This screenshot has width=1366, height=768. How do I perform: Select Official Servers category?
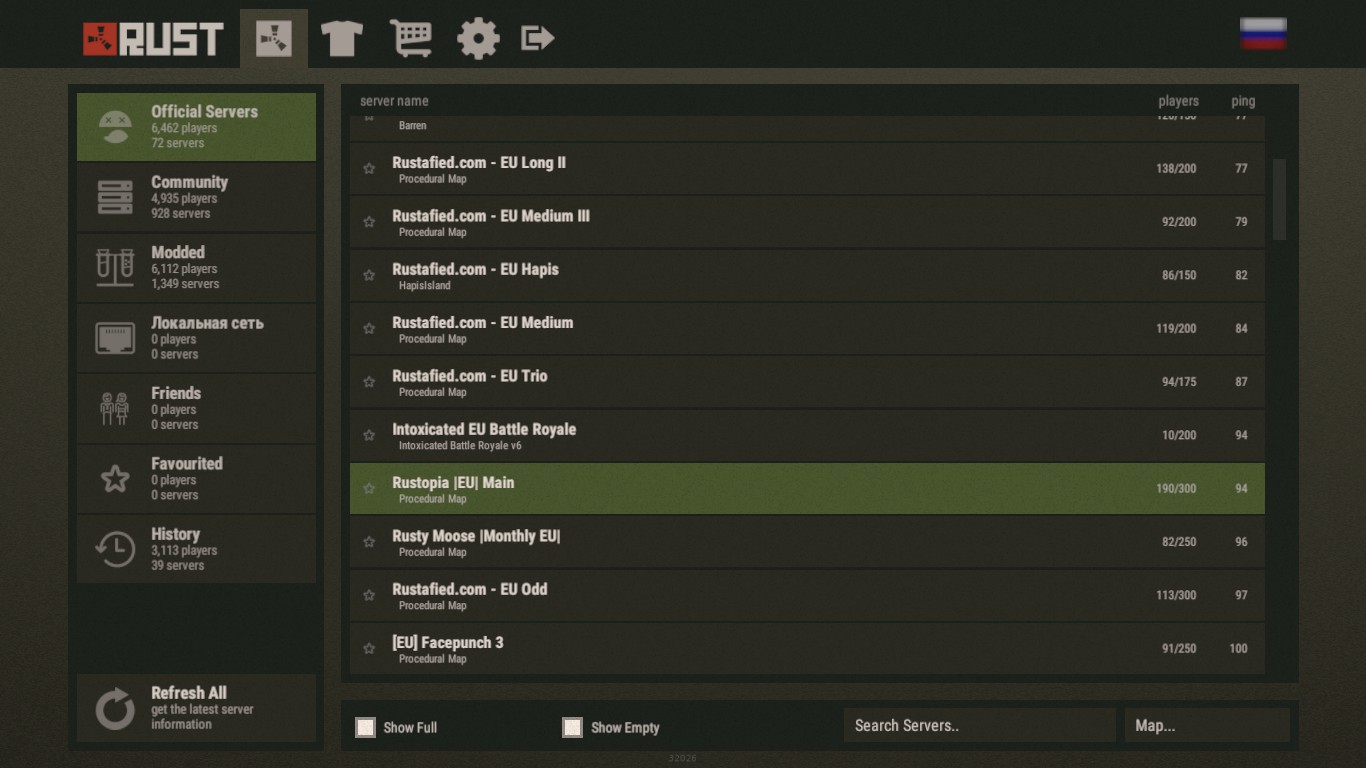pos(197,127)
